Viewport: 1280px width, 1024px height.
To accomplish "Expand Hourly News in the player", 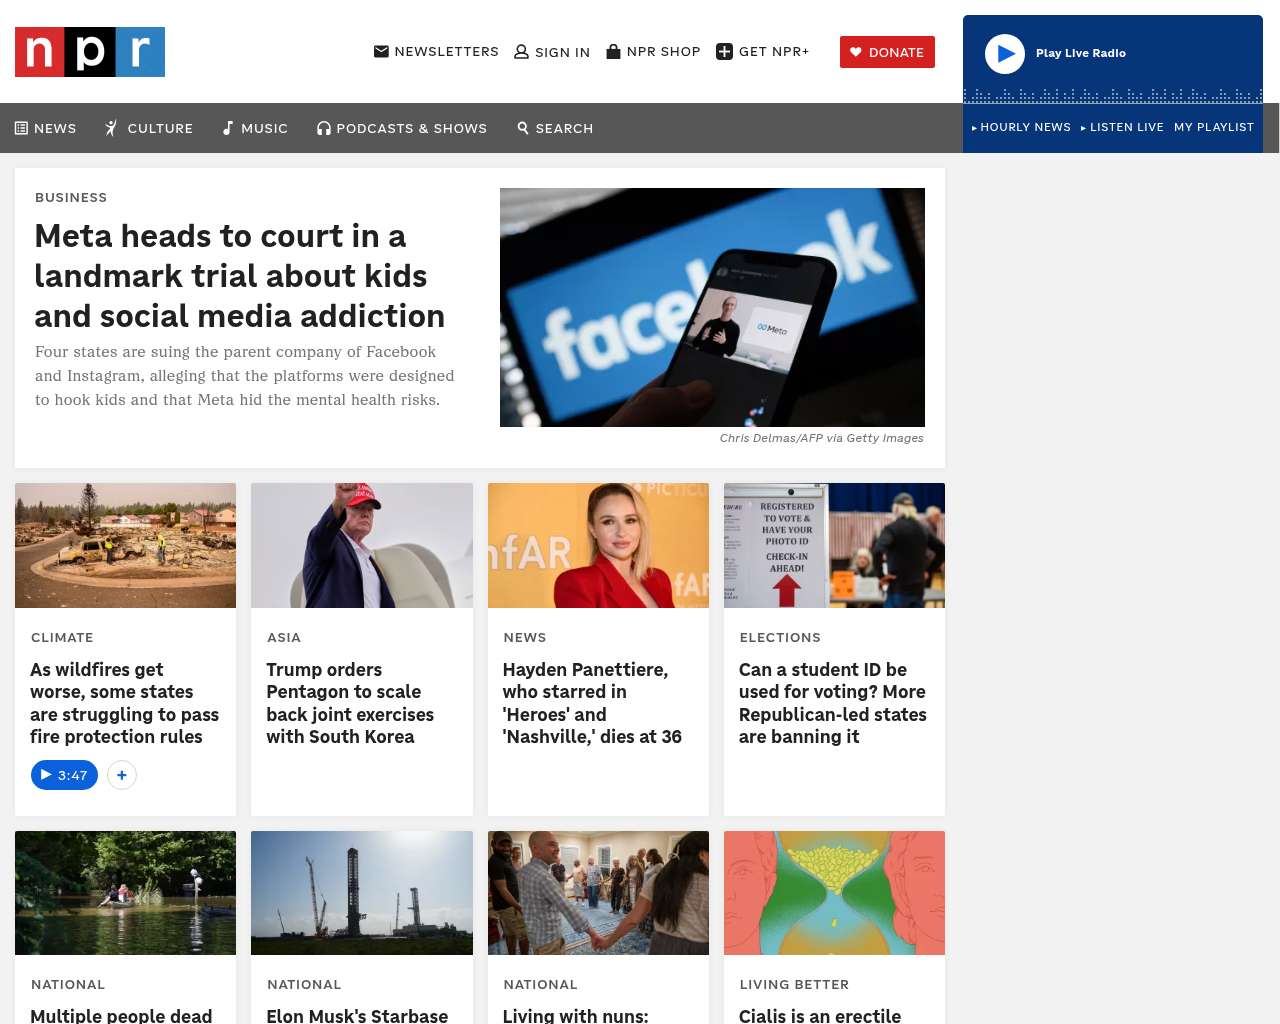I will tap(1021, 127).
